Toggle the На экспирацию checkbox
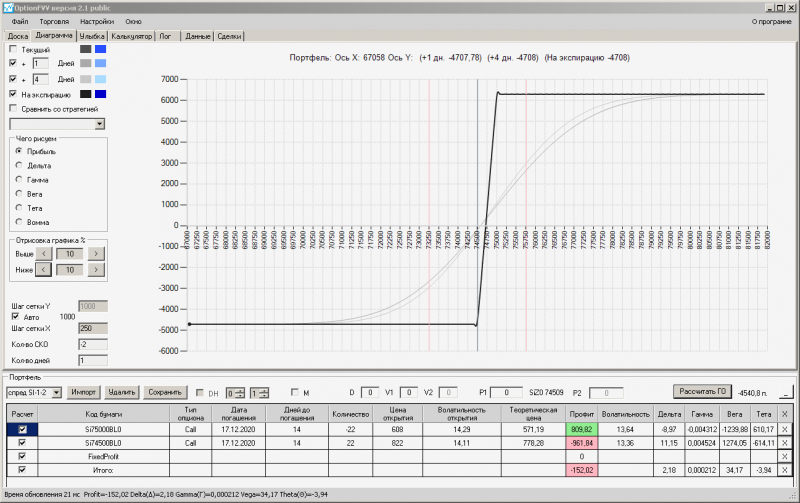800x503 pixels. pos(13,94)
